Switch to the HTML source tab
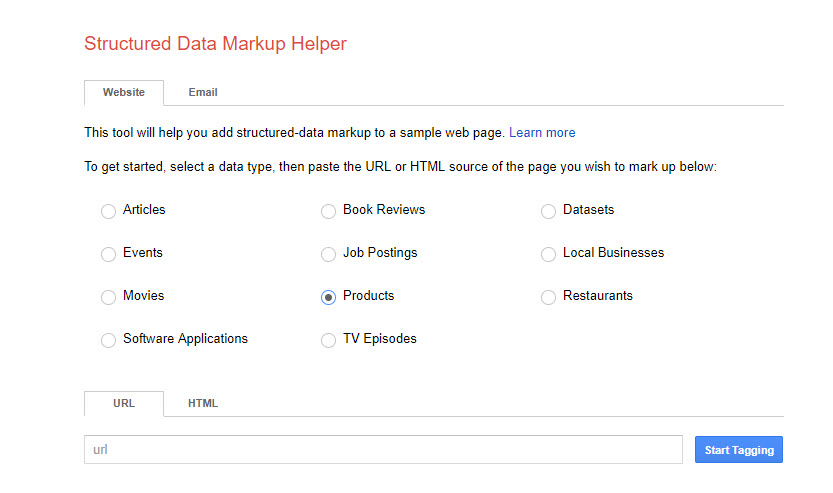This screenshot has height=493, width=833. [203, 403]
